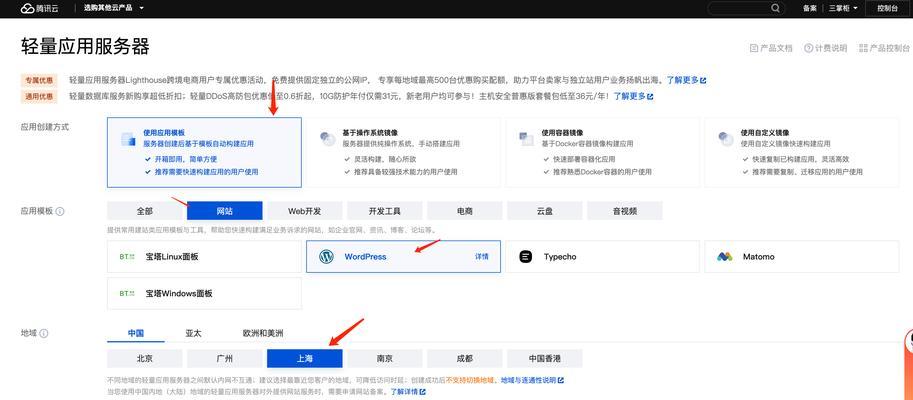This screenshot has width=913, height=400.
Task: Open 产品文档 documentation link
Action: (772, 48)
